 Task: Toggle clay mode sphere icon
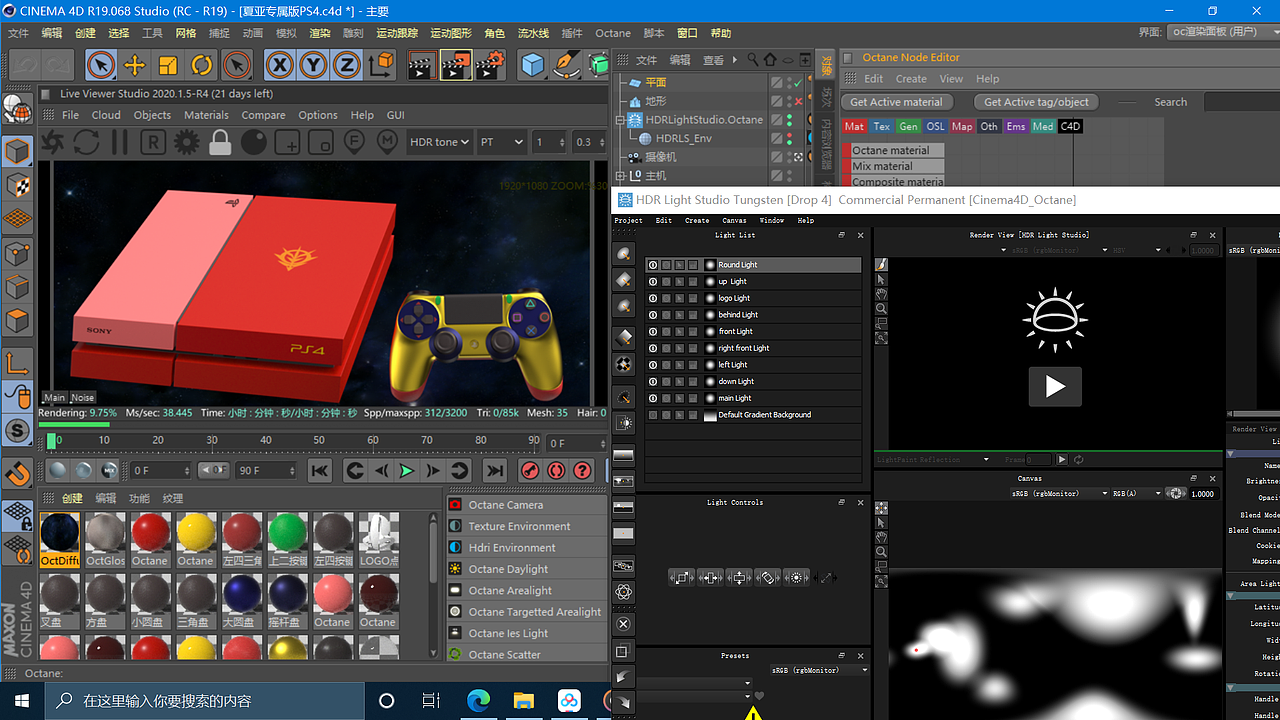[254, 142]
